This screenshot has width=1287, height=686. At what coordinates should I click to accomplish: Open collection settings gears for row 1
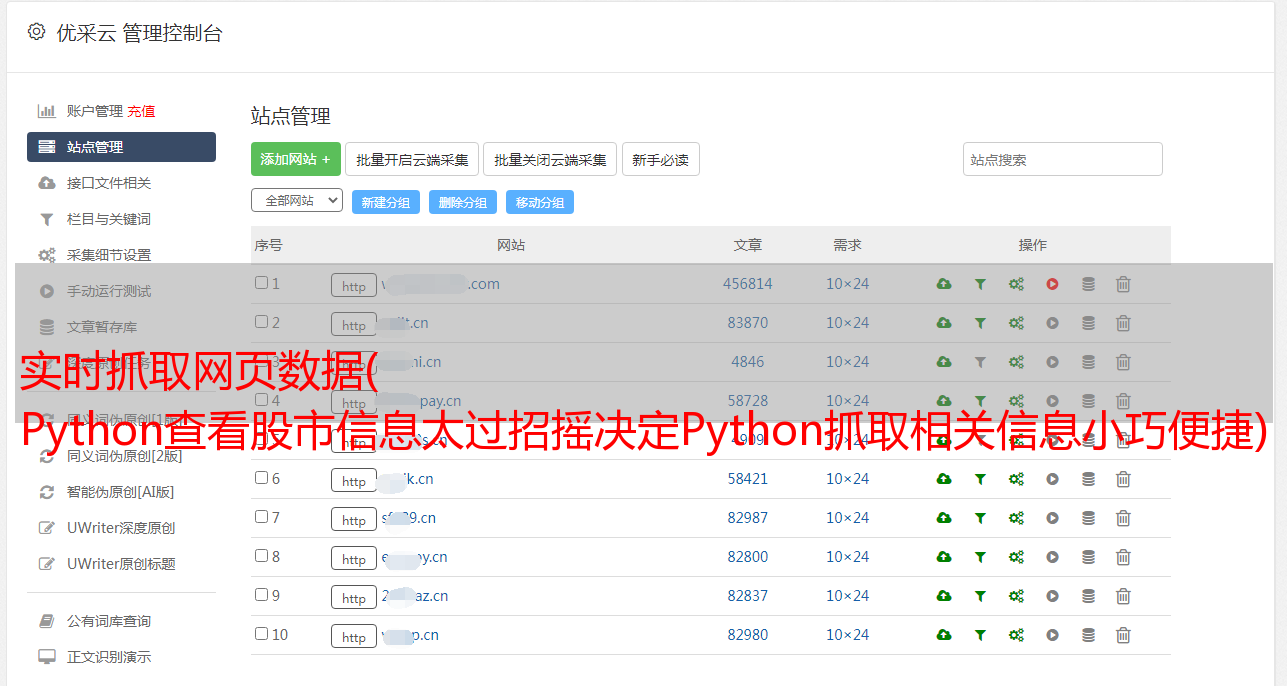[x=1016, y=284]
